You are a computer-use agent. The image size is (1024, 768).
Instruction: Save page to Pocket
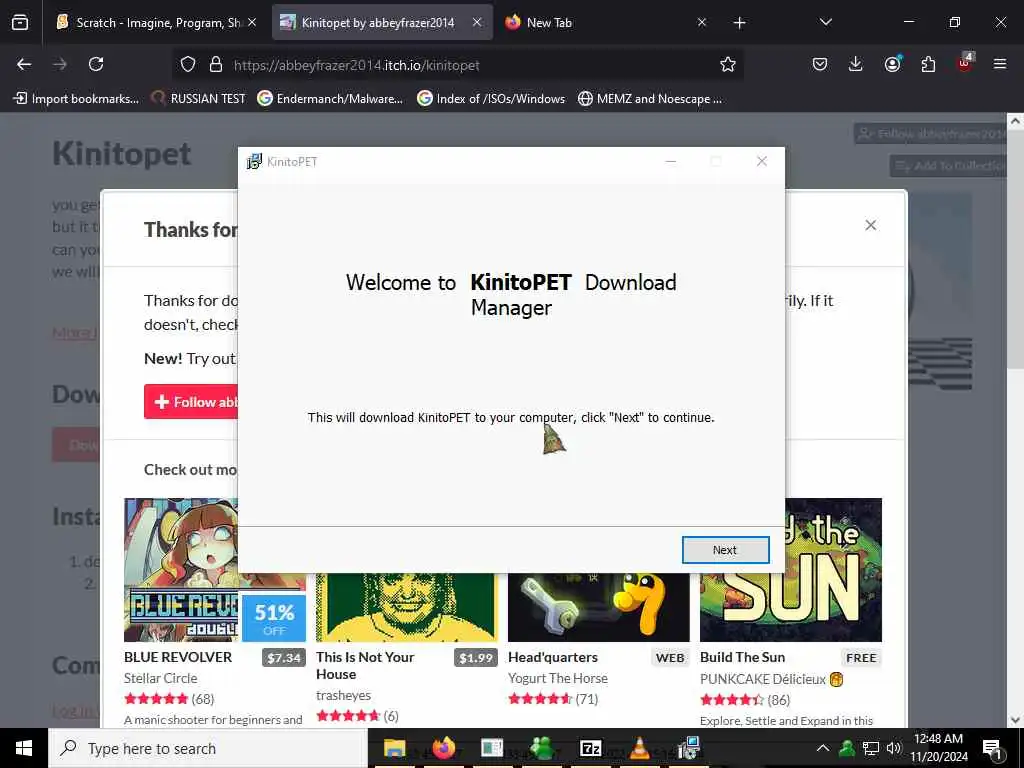(x=820, y=64)
